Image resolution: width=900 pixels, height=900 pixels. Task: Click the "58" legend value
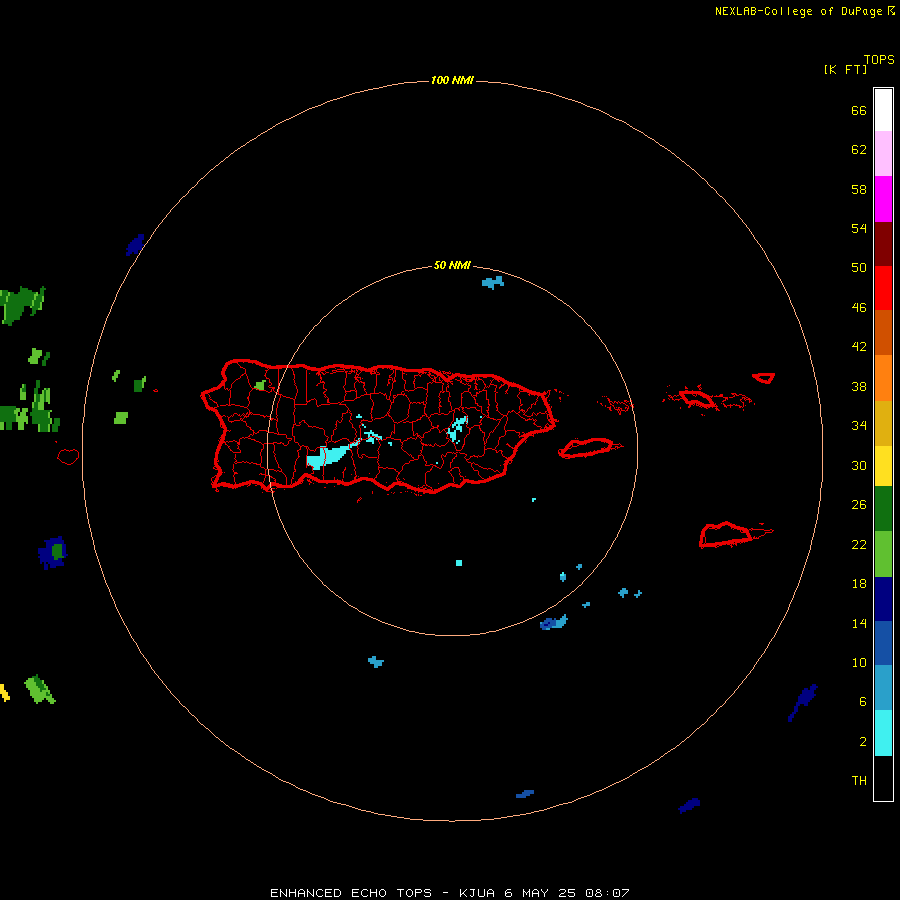coord(859,189)
